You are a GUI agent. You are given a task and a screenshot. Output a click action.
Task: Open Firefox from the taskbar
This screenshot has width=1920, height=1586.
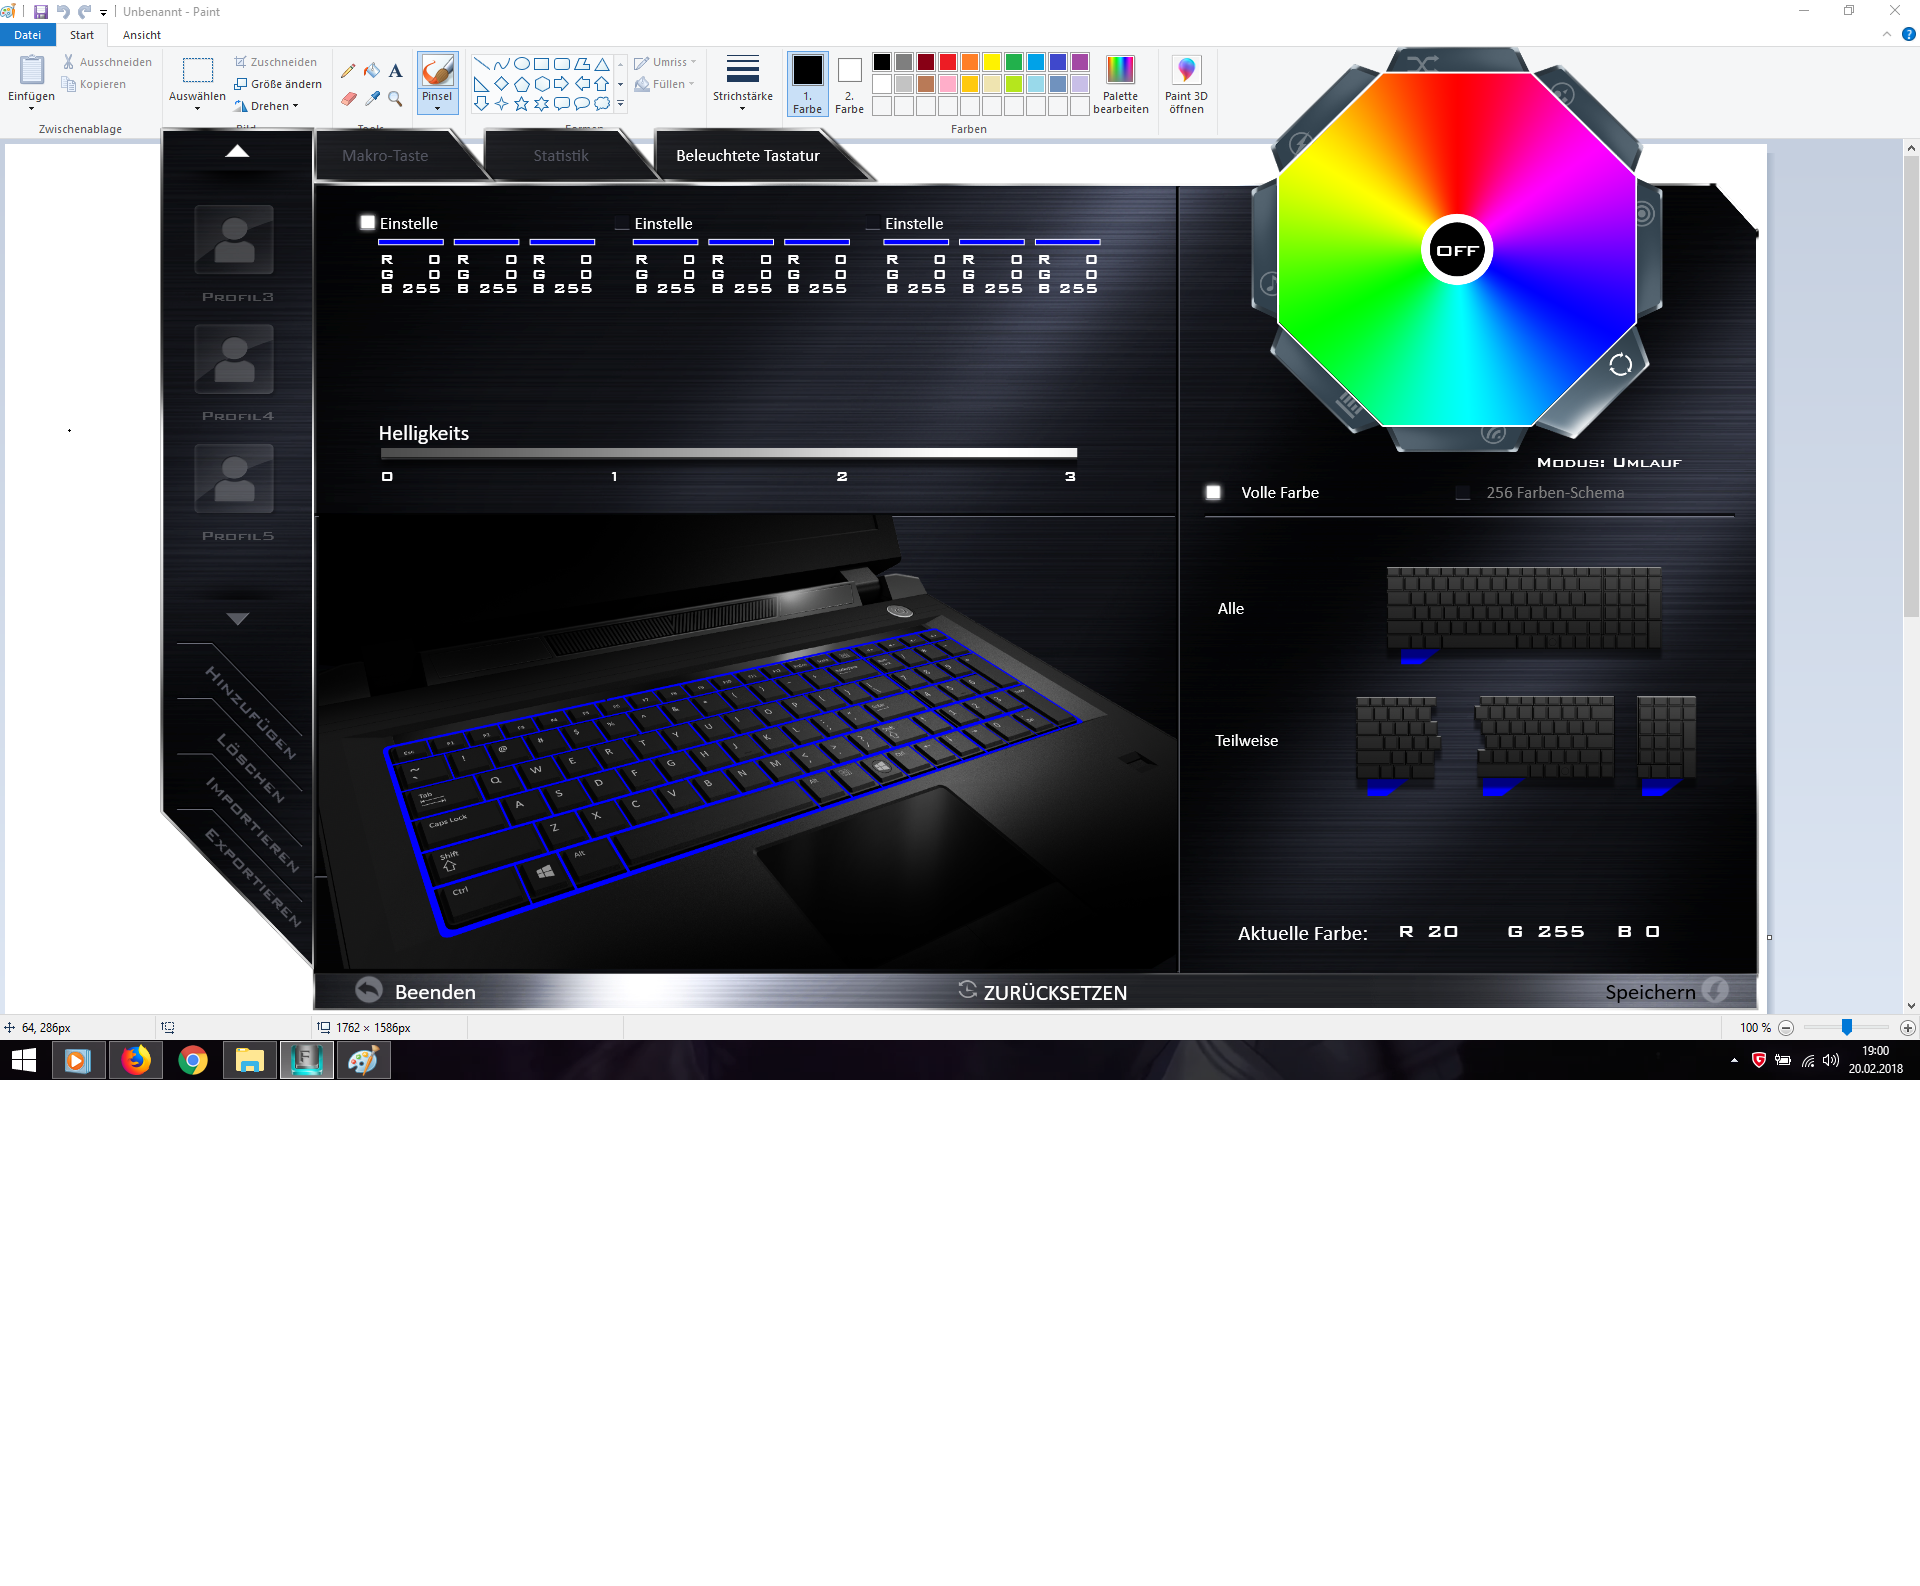[136, 1060]
